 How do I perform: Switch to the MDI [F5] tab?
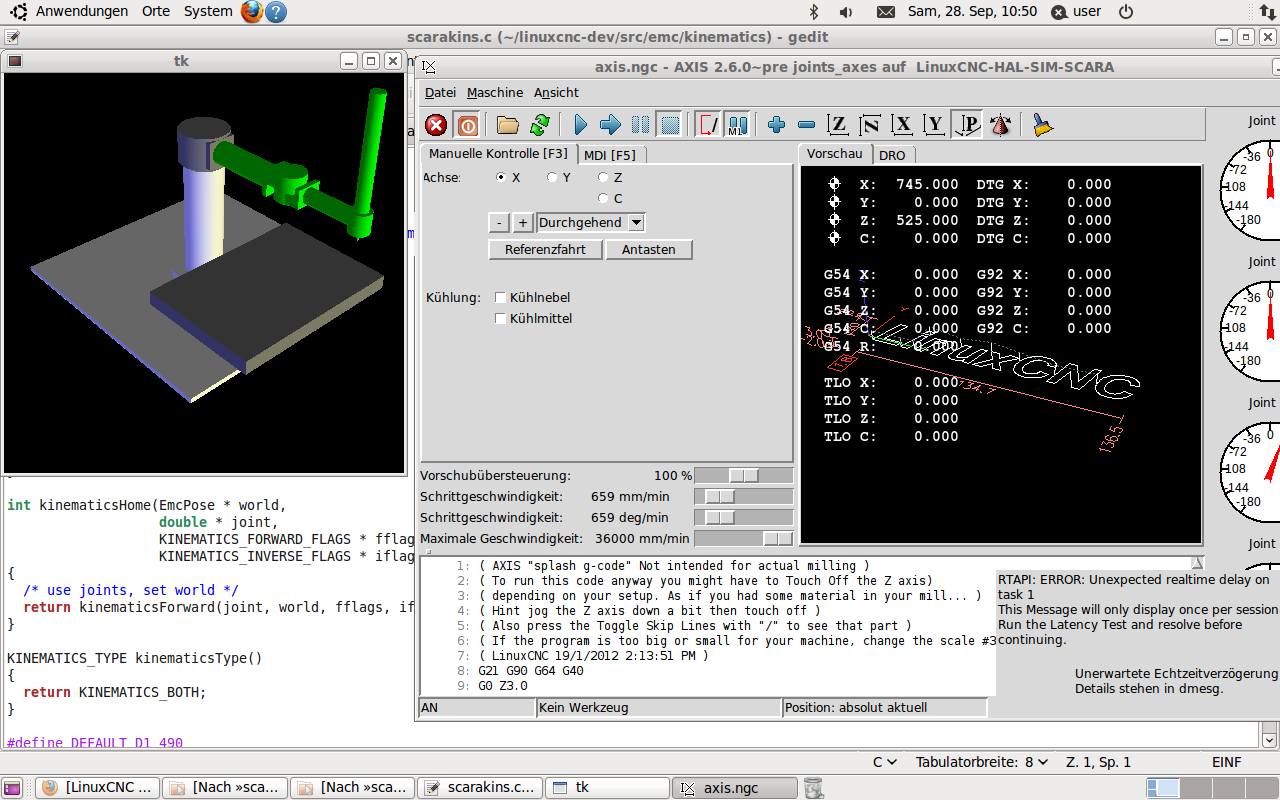coord(610,155)
